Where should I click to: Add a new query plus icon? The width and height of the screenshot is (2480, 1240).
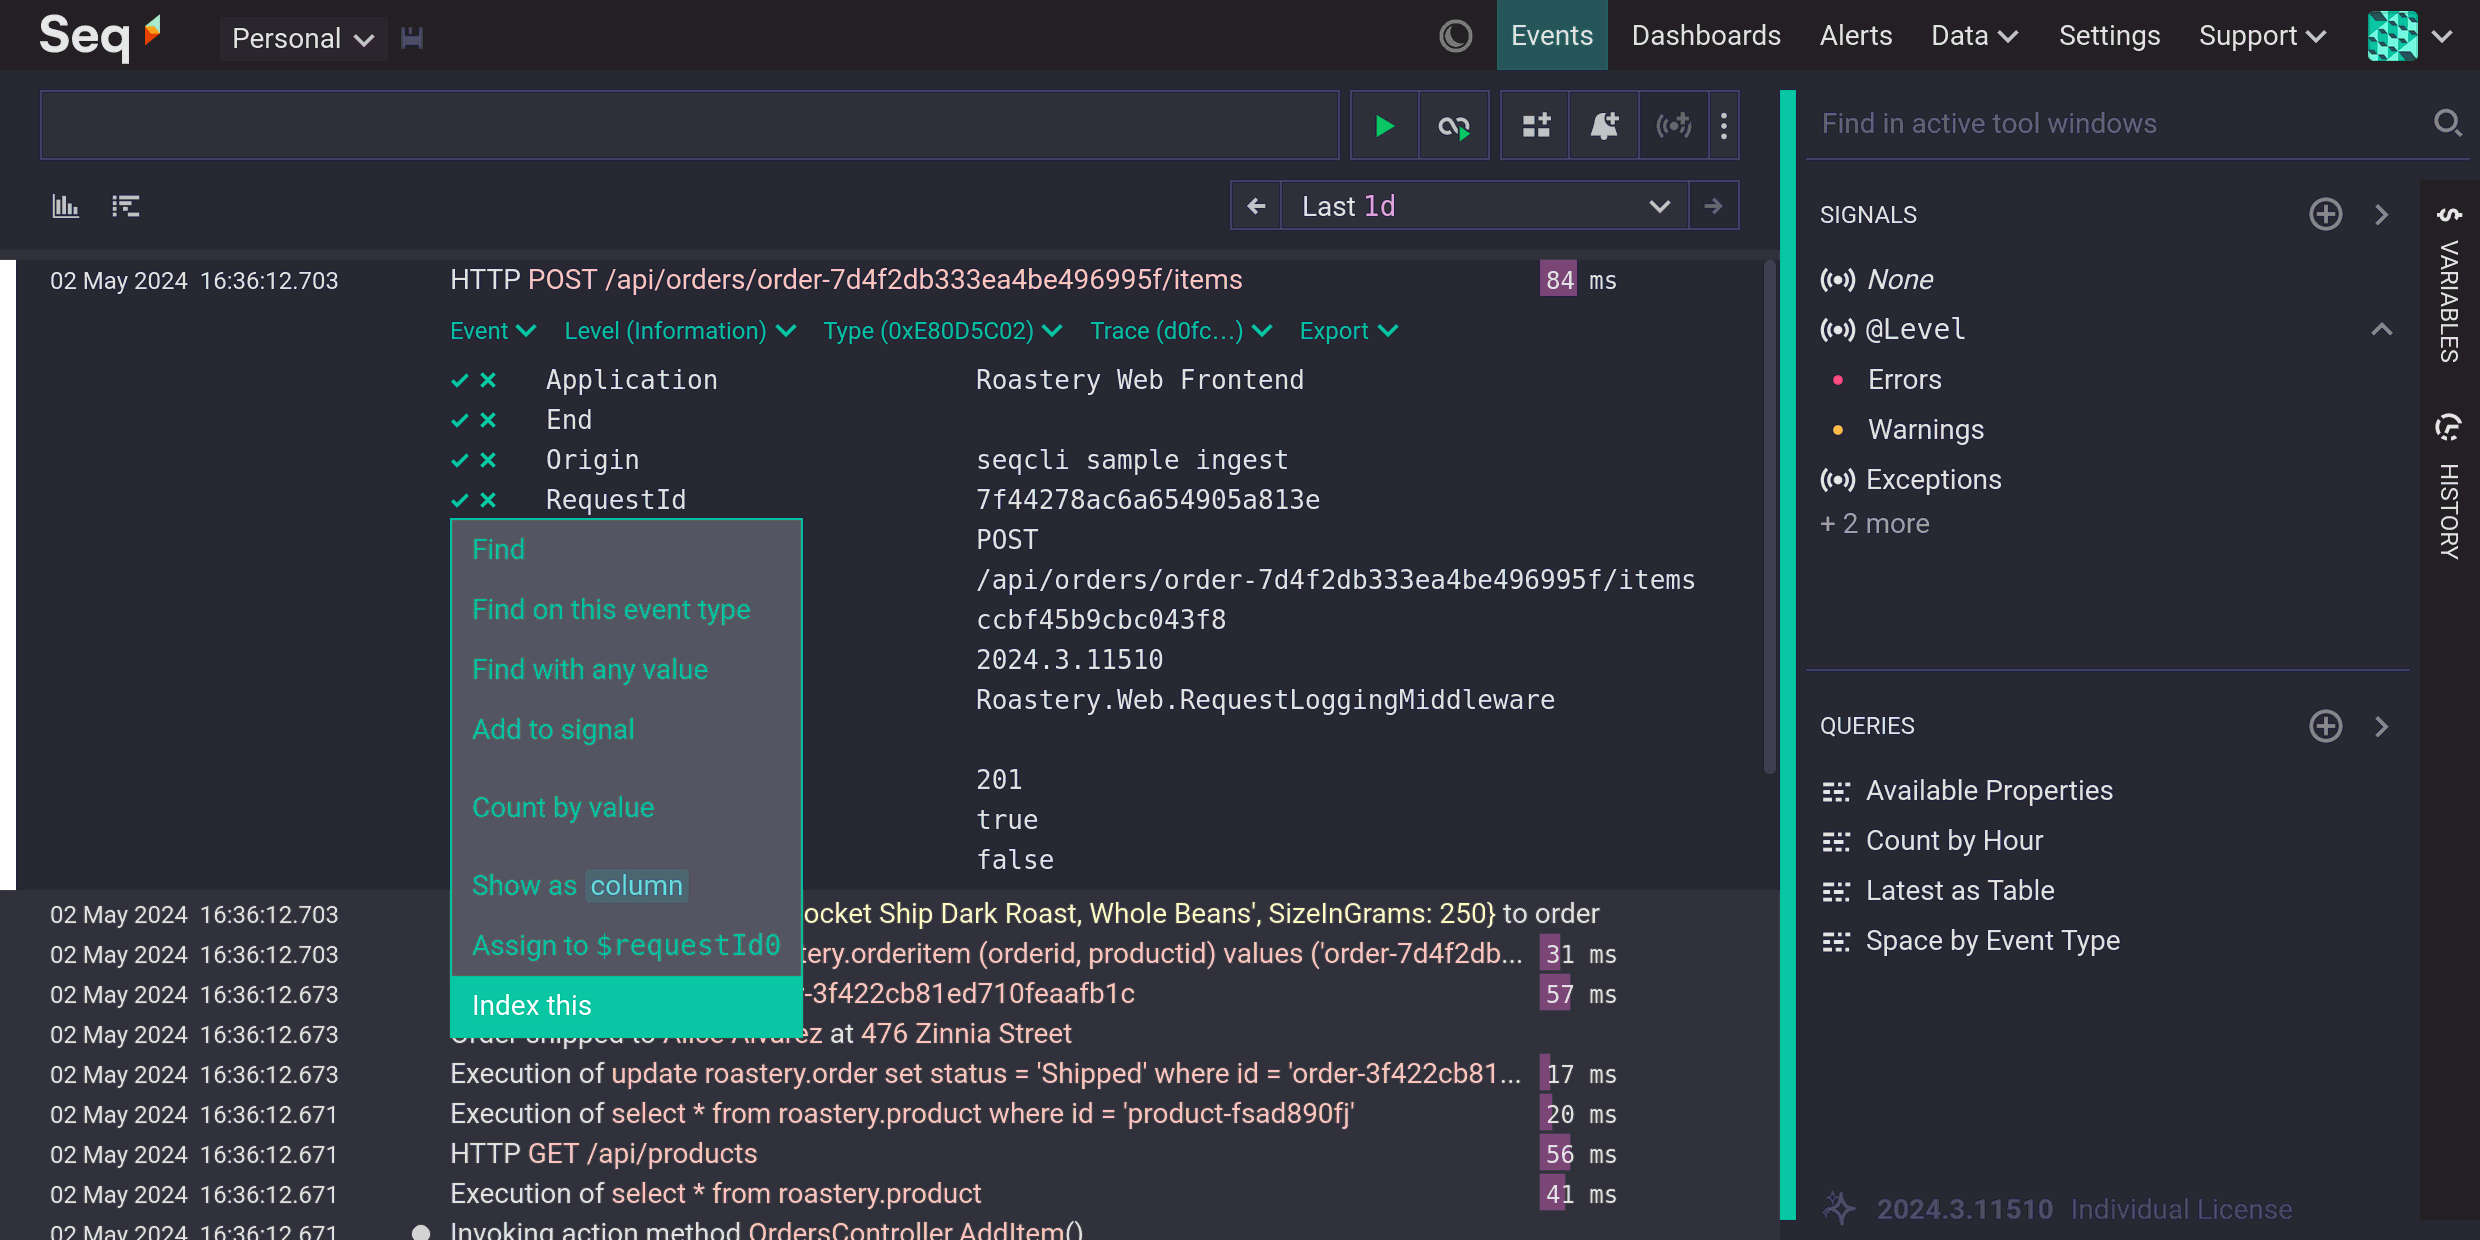click(x=2326, y=726)
